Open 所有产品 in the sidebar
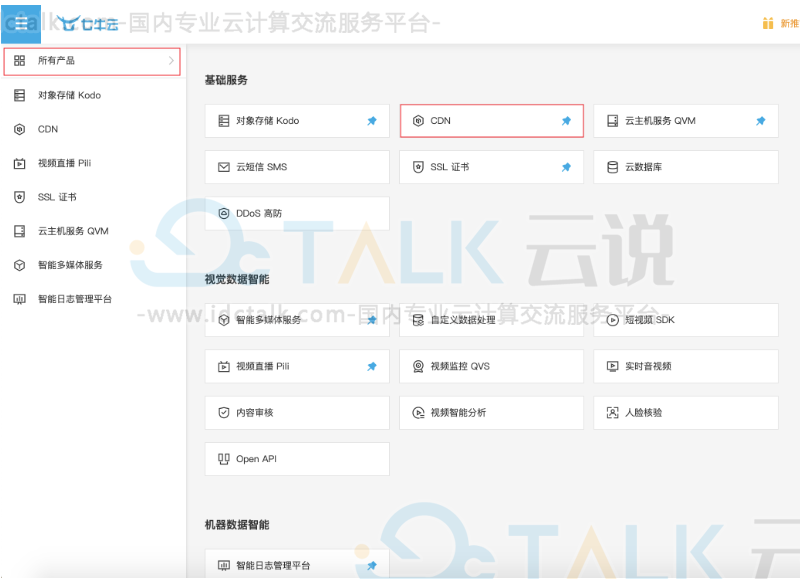The image size is (800, 579). point(92,61)
